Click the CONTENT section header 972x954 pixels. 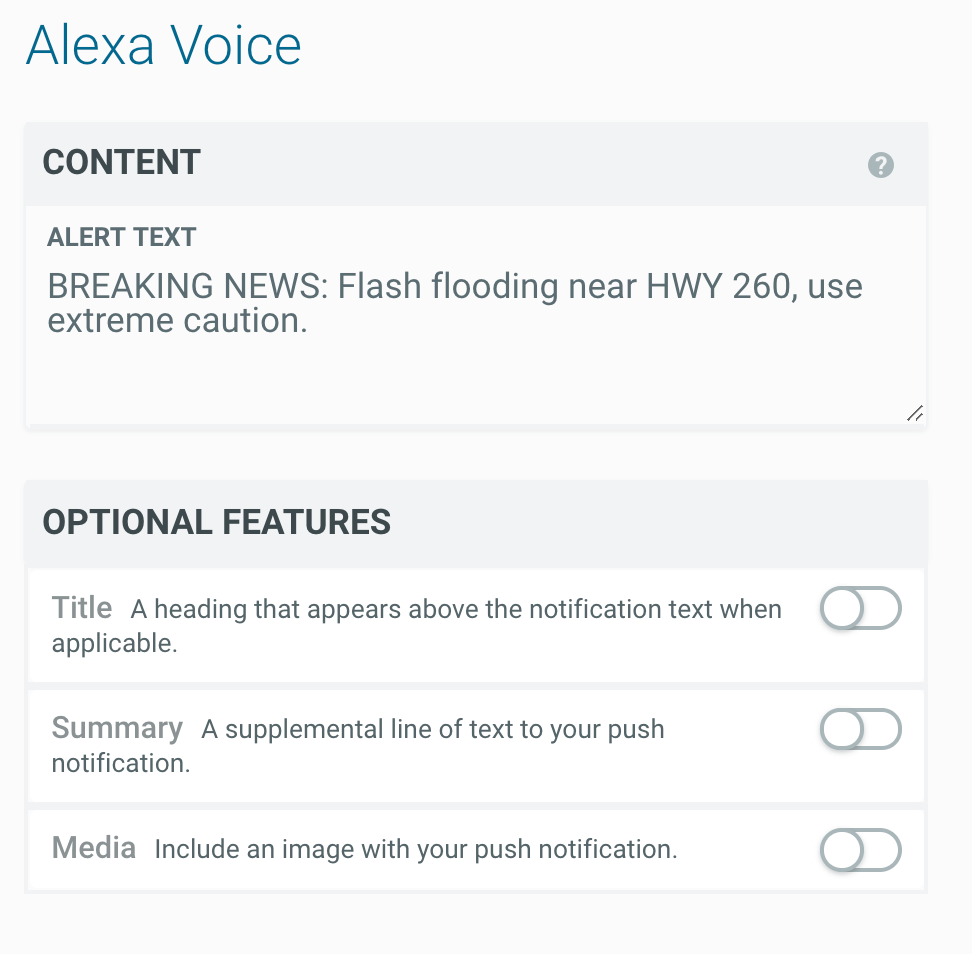click(x=122, y=163)
